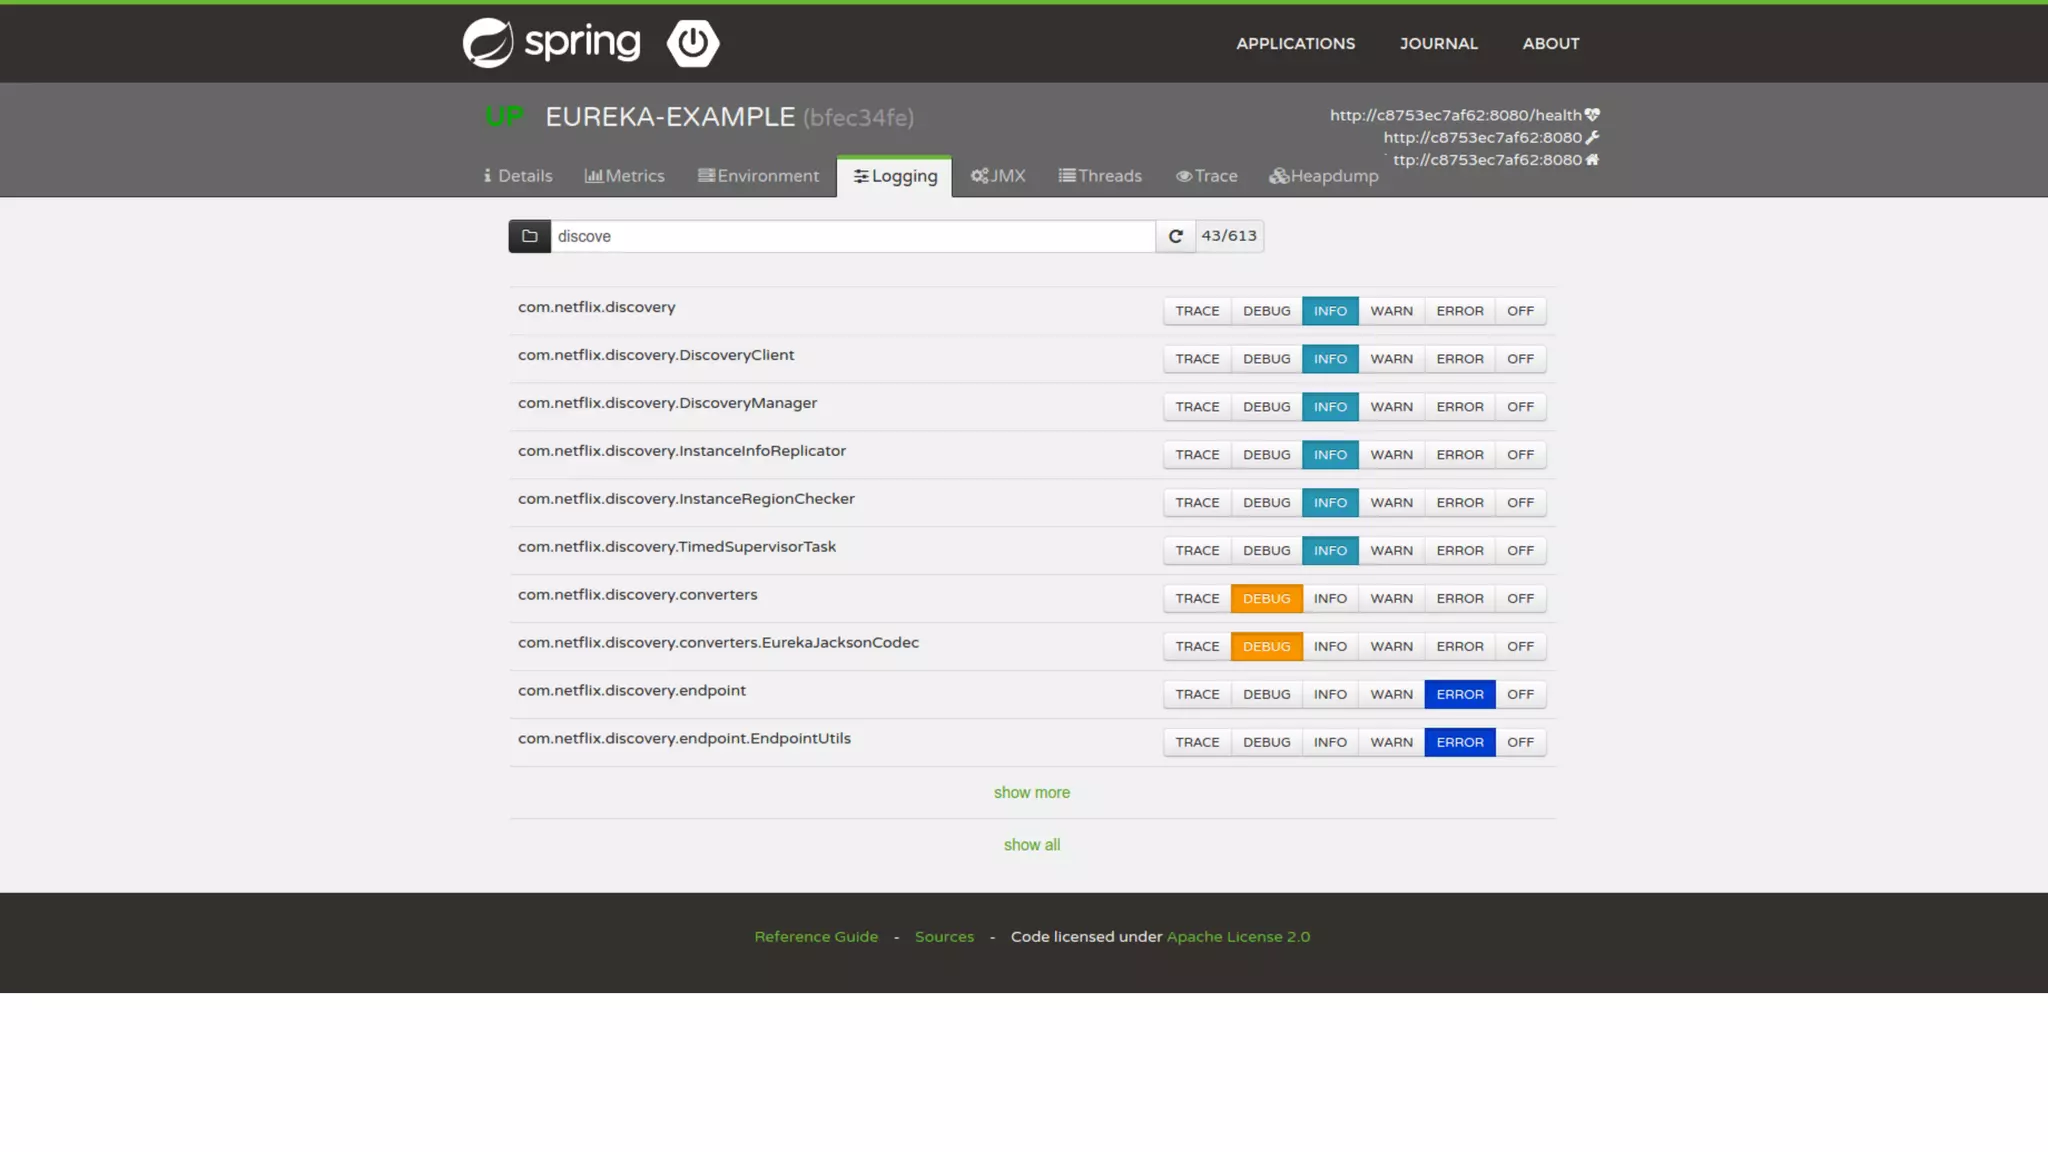Image resolution: width=2048 pixels, height=1152 pixels.
Task: Switch to the Metrics tab
Action: click(x=624, y=176)
